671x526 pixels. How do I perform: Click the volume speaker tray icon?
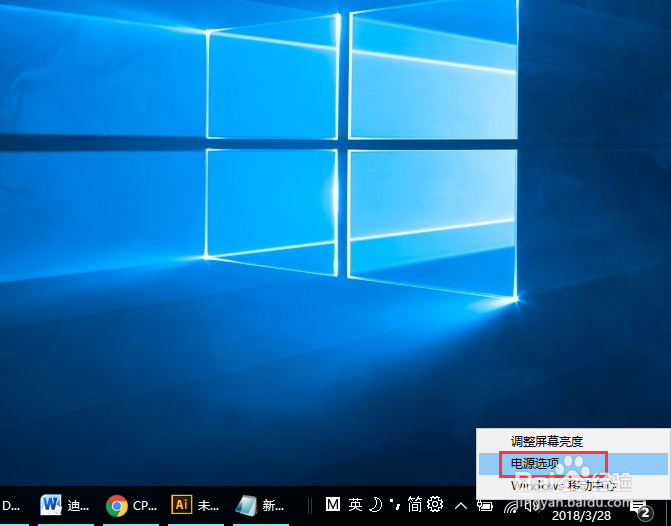(531, 507)
